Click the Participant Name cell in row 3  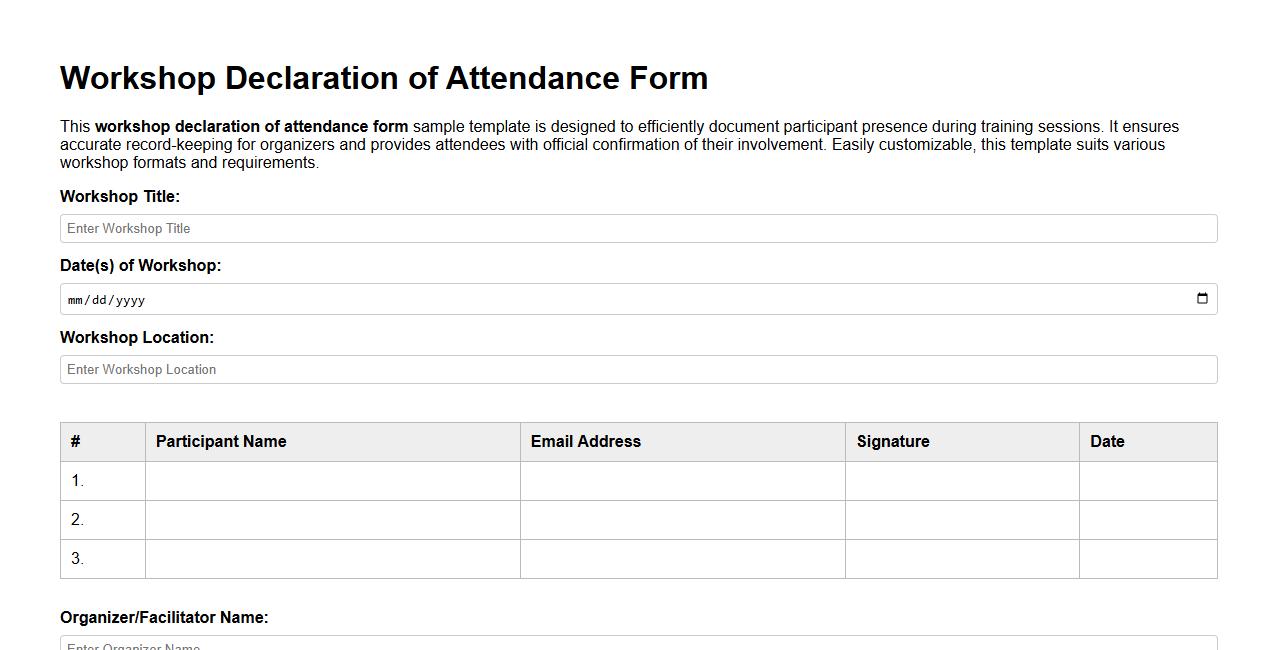pos(332,558)
